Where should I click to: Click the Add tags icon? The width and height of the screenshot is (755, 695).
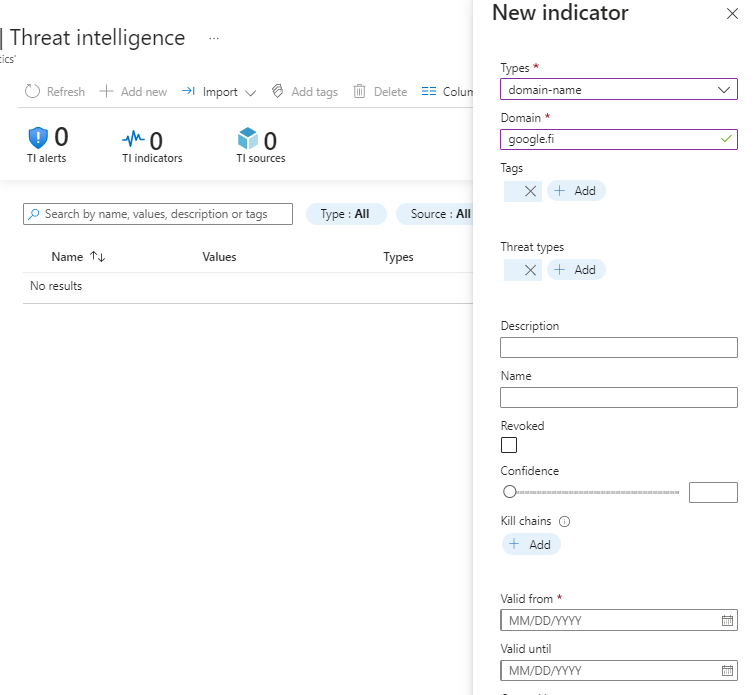[x=278, y=92]
